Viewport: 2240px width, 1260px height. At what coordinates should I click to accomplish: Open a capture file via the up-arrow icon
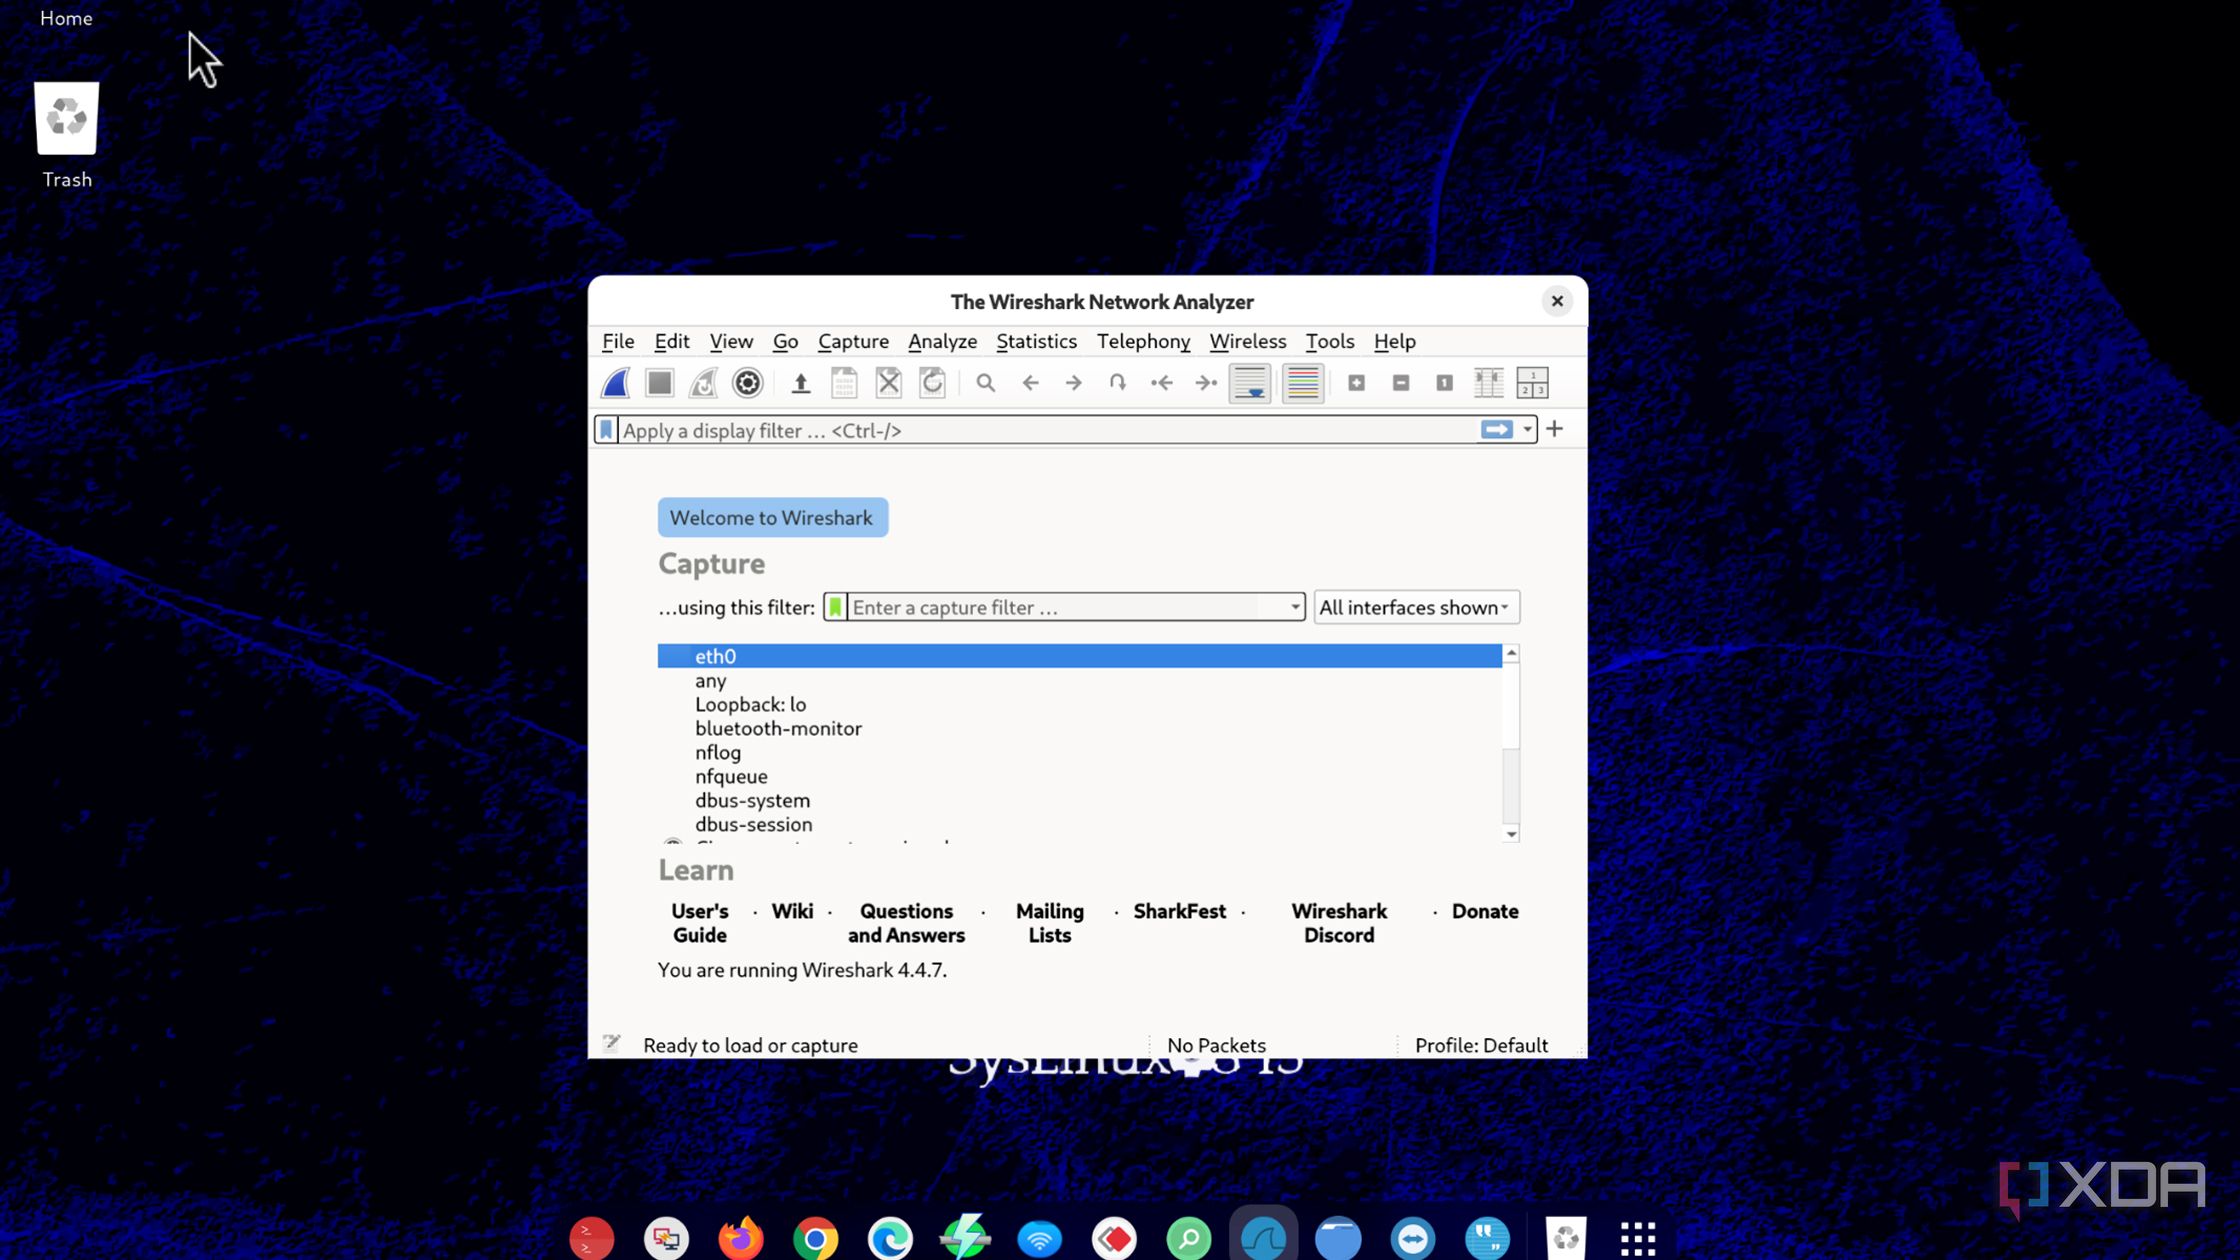pyautogui.click(x=800, y=383)
